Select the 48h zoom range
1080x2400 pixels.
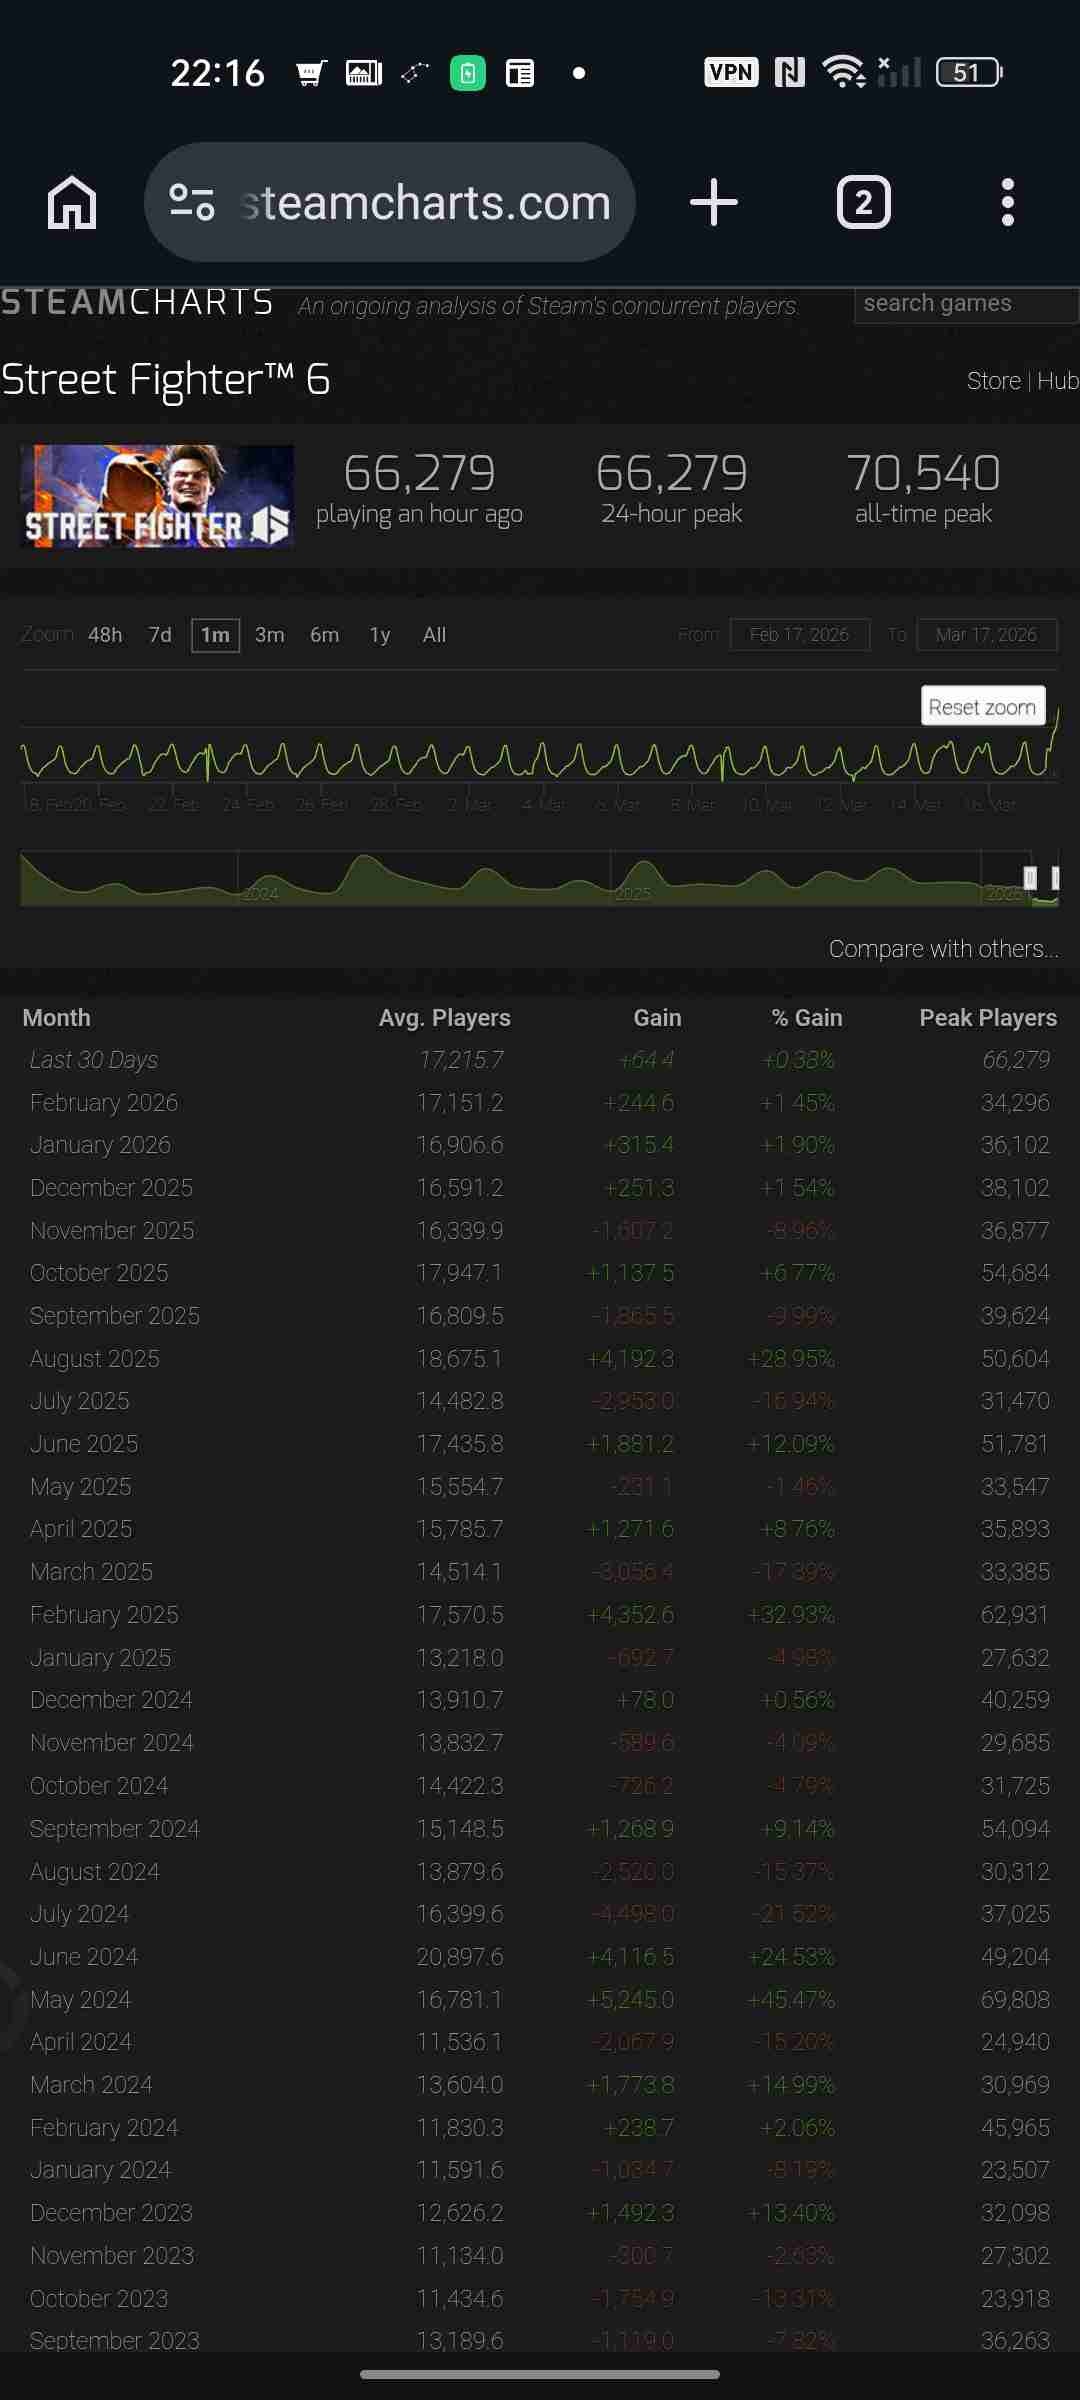coord(105,635)
